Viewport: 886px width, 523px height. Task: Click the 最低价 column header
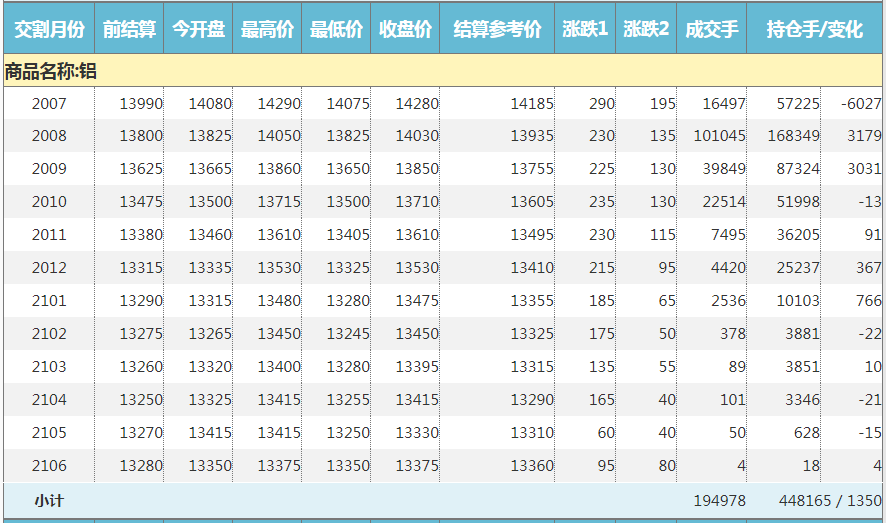(x=336, y=30)
